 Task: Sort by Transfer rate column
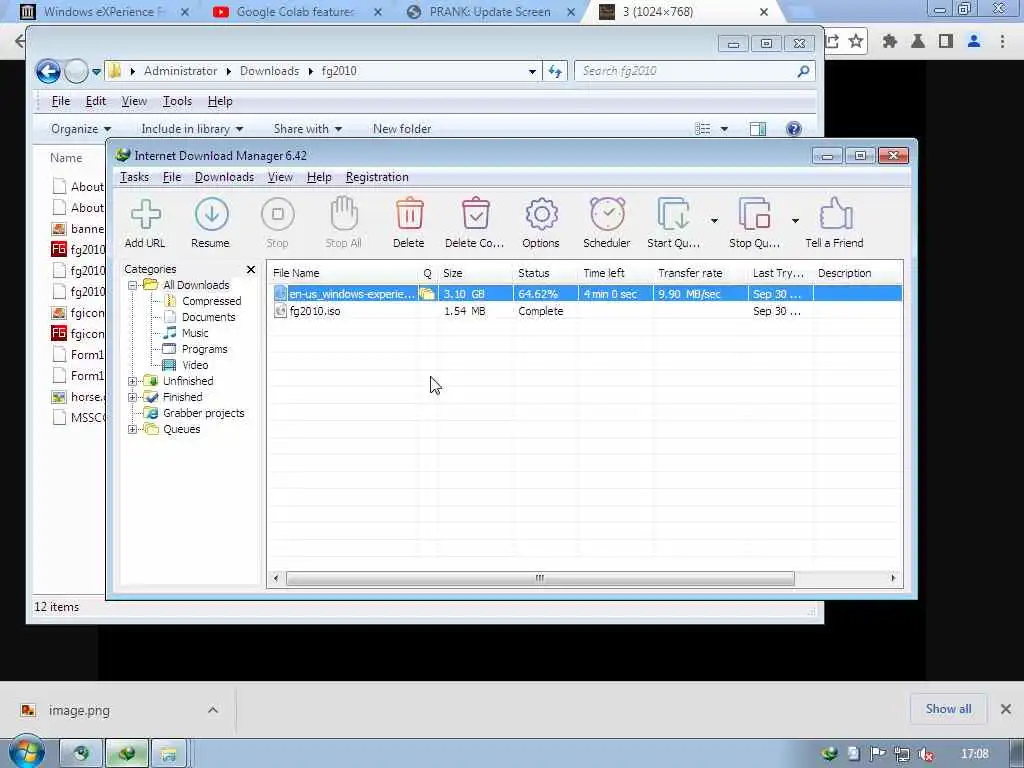[x=700, y=273]
